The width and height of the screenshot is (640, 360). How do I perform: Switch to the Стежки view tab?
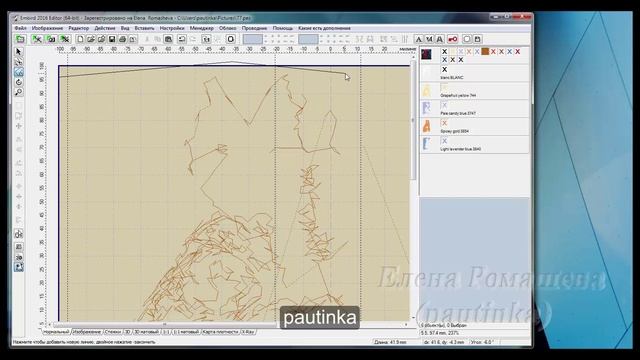(x=113, y=332)
